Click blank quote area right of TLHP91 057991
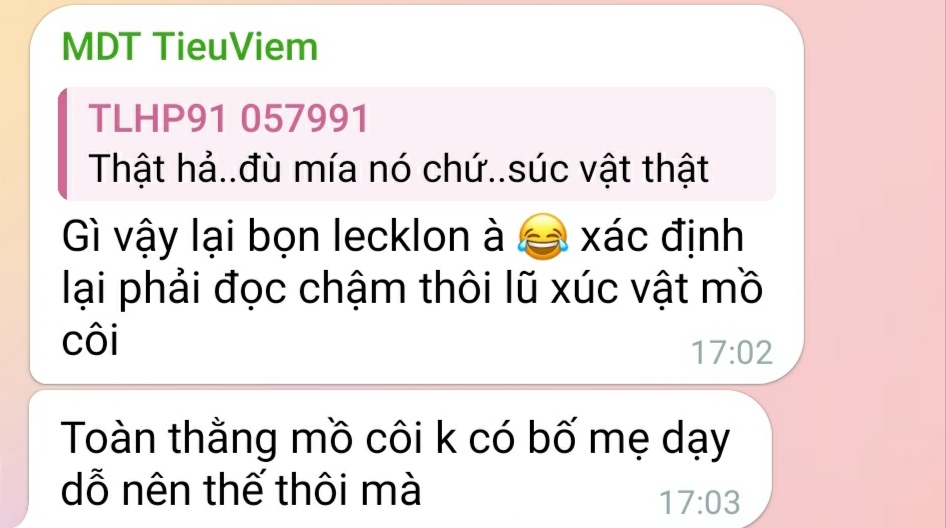Image resolution: width=946 pixels, height=528 pixels. pyautogui.click(x=567, y=118)
